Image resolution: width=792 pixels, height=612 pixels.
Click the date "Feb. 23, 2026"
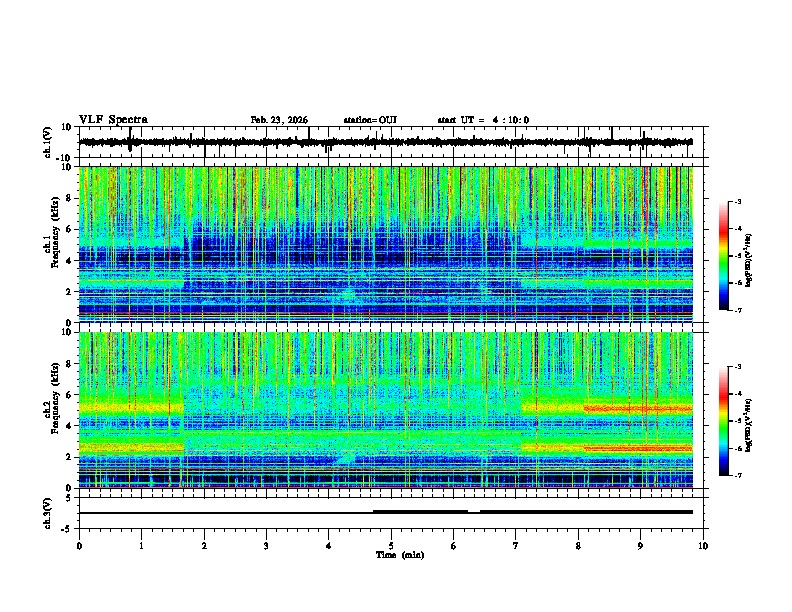point(279,120)
